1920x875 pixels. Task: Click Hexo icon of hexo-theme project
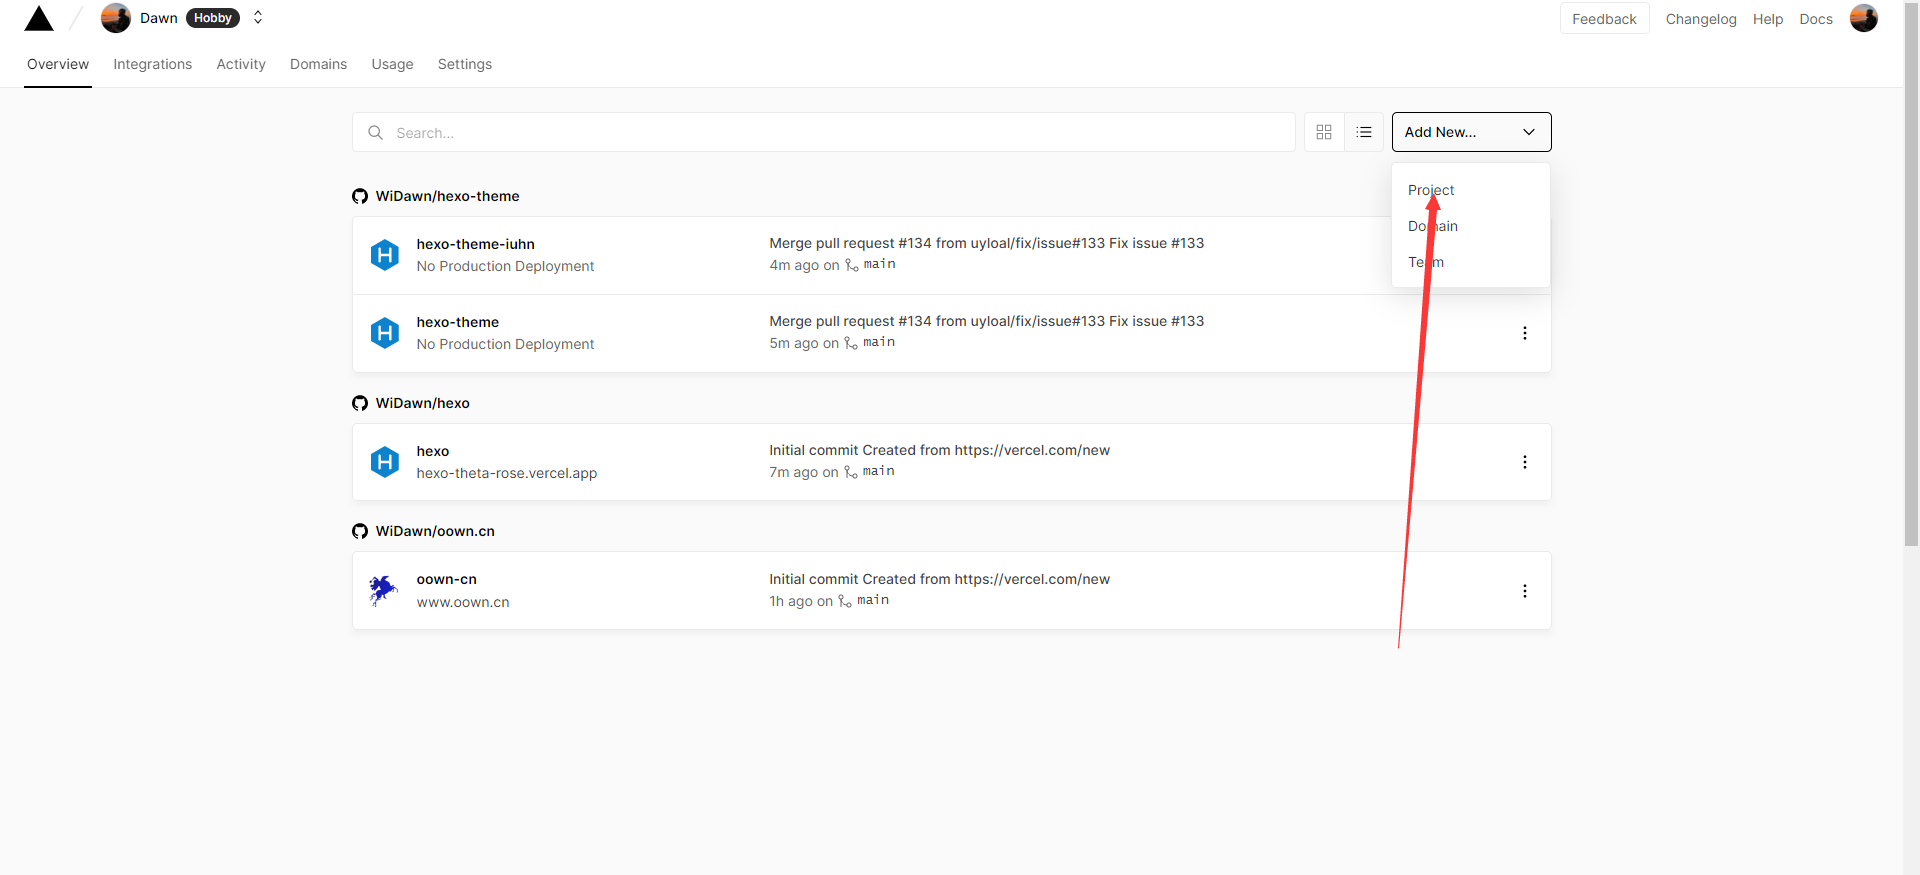[x=385, y=333]
